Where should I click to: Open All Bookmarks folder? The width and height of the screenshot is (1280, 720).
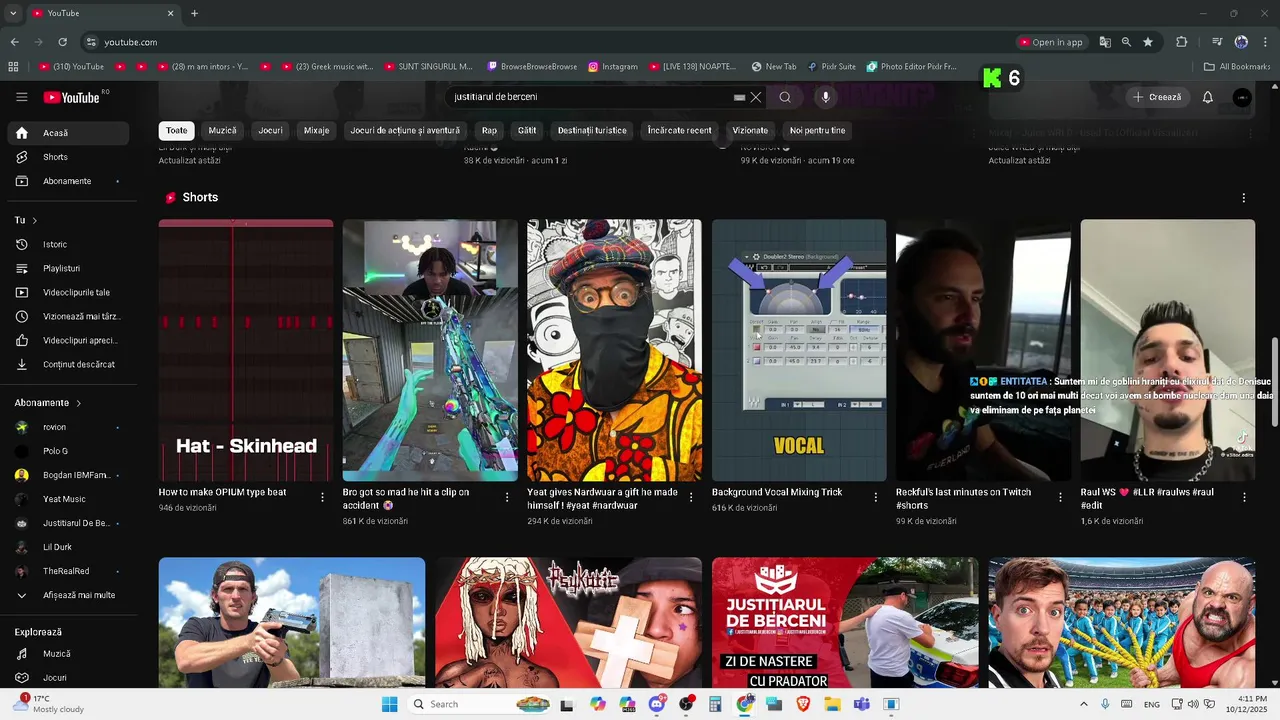1237,67
